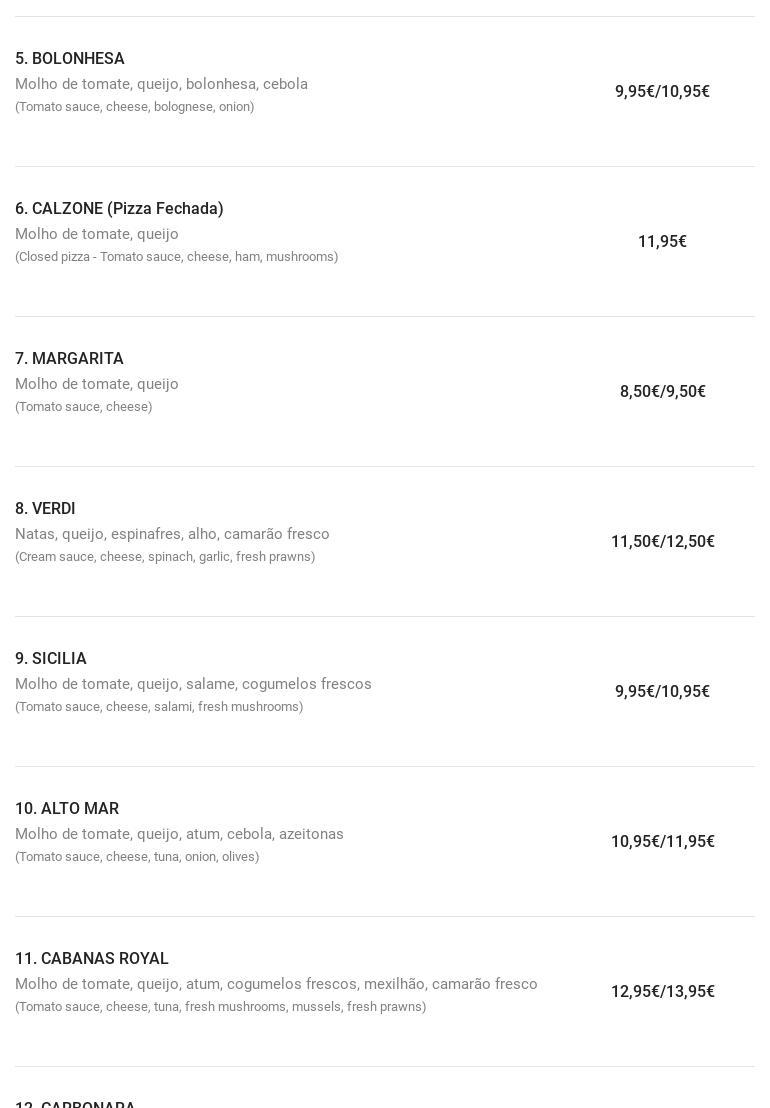Select the Margarita price 8,50€/9,50€

pos(662,392)
